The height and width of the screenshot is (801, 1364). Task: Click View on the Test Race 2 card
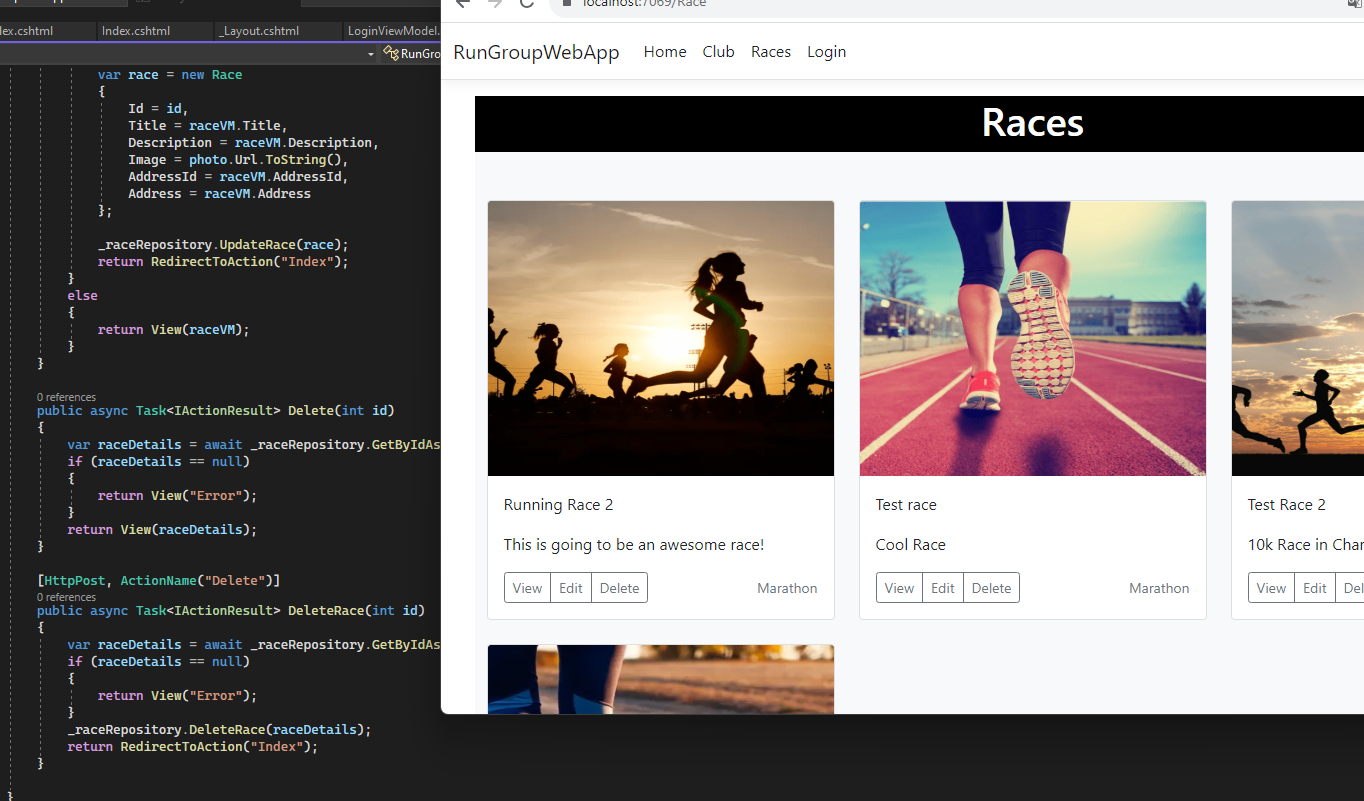click(1271, 588)
